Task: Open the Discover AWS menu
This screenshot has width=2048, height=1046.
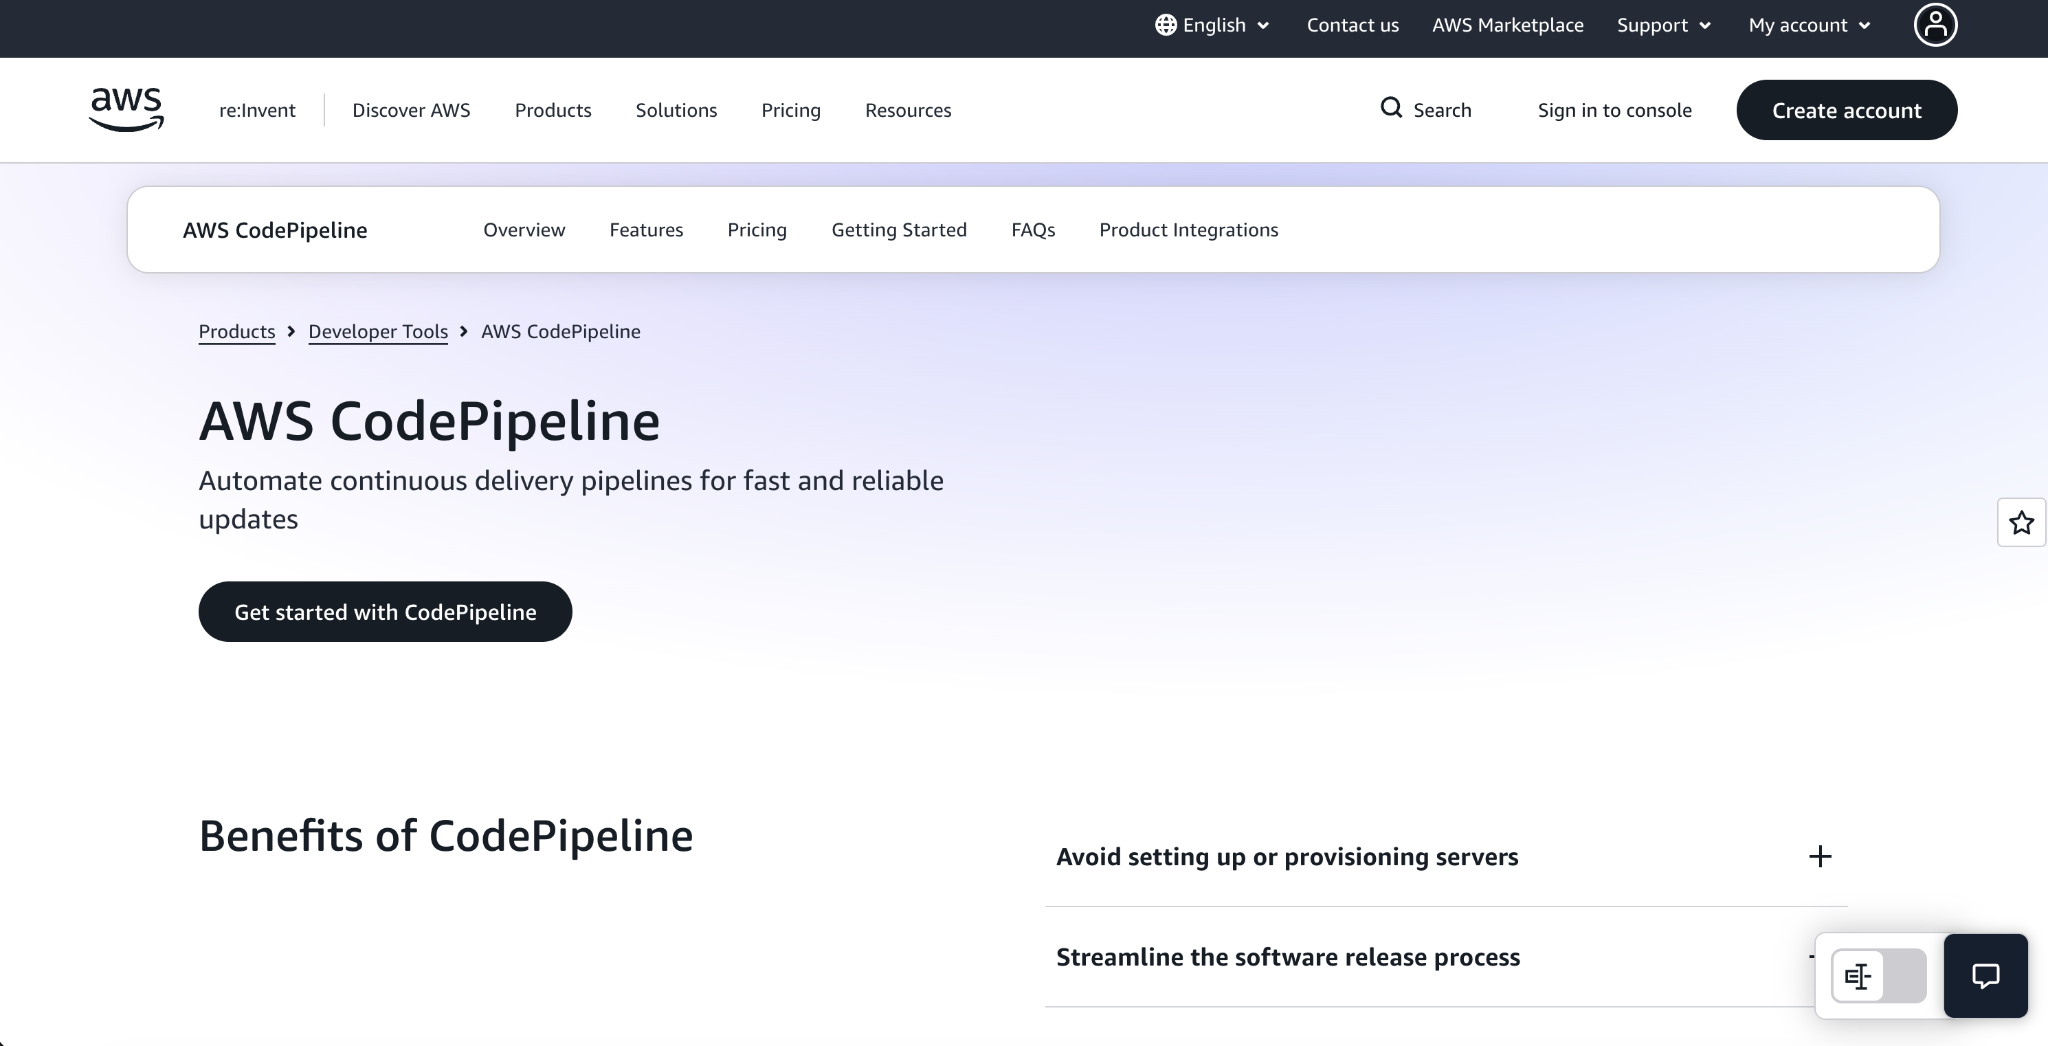Action: click(x=411, y=110)
